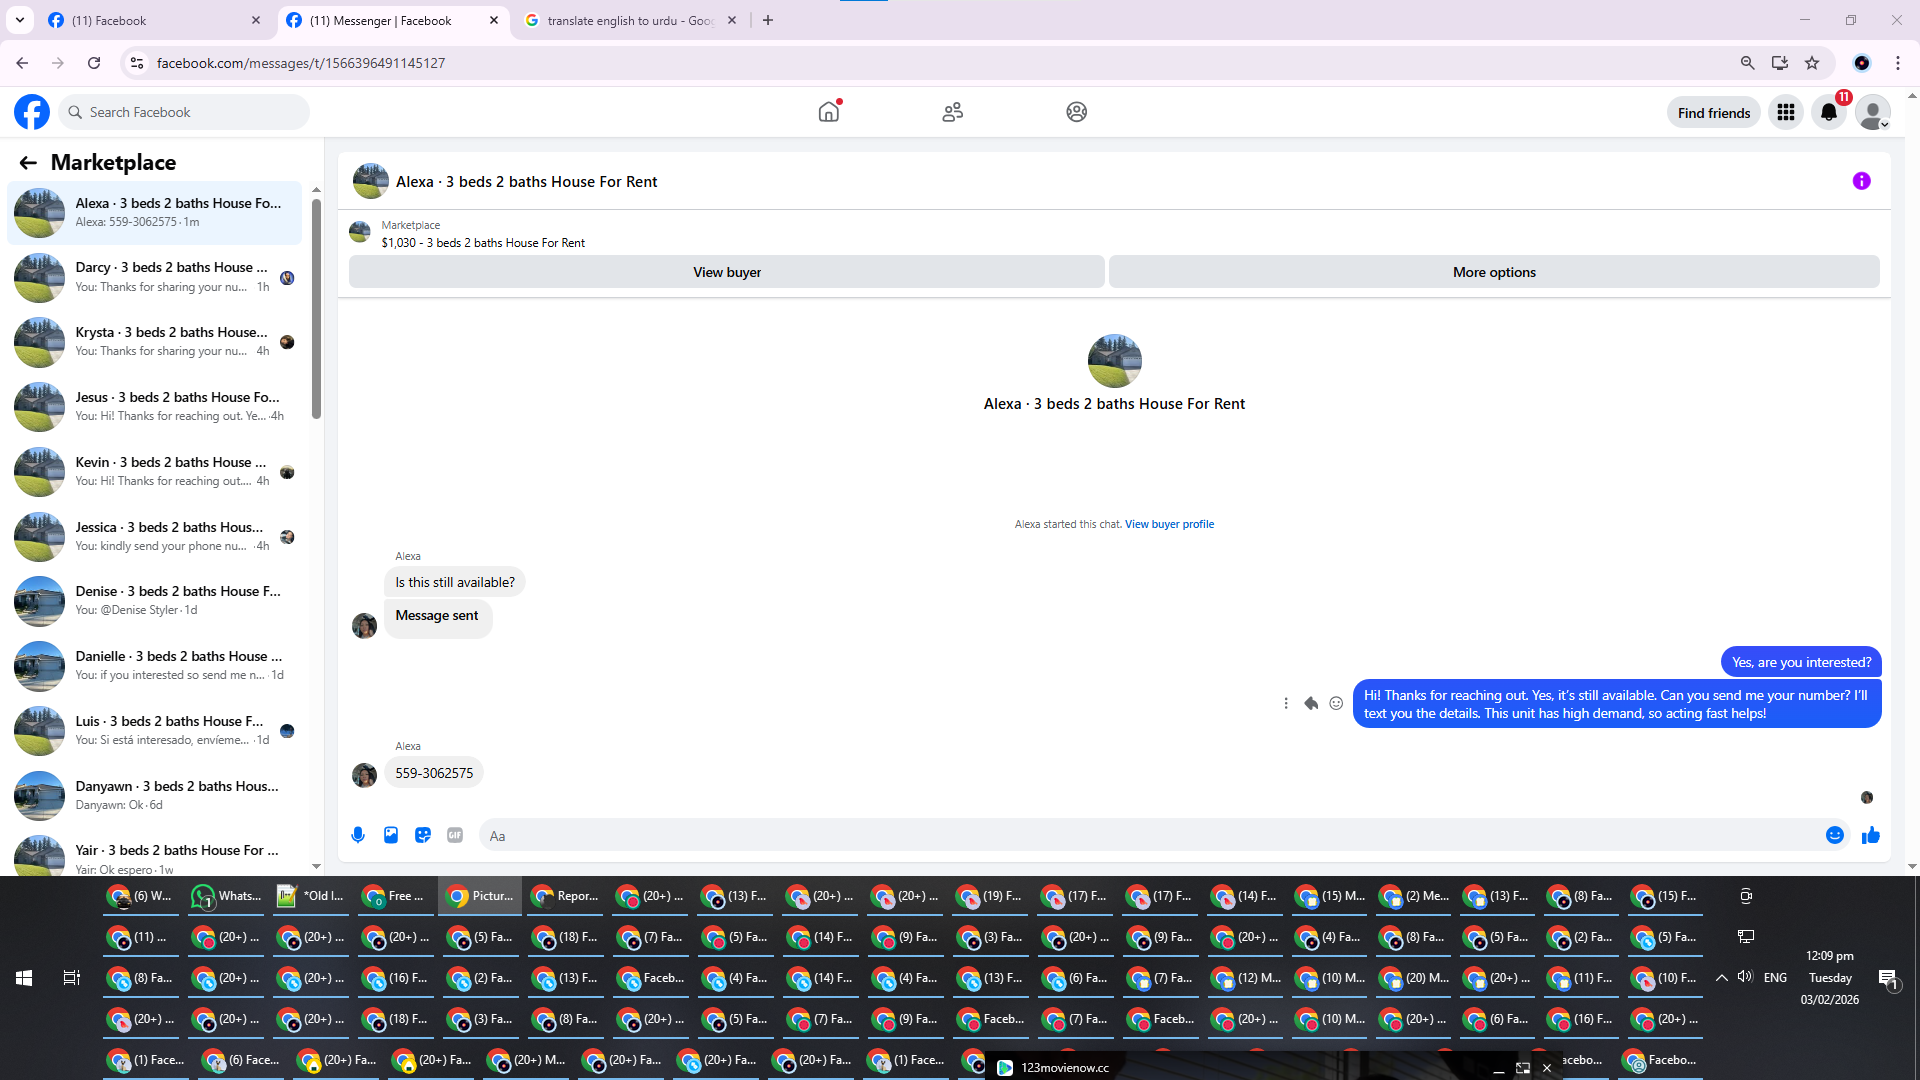Image resolution: width=1920 pixels, height=1080 pixels.
Task: Open the account profile dropdown
Action: point(1872,112)
